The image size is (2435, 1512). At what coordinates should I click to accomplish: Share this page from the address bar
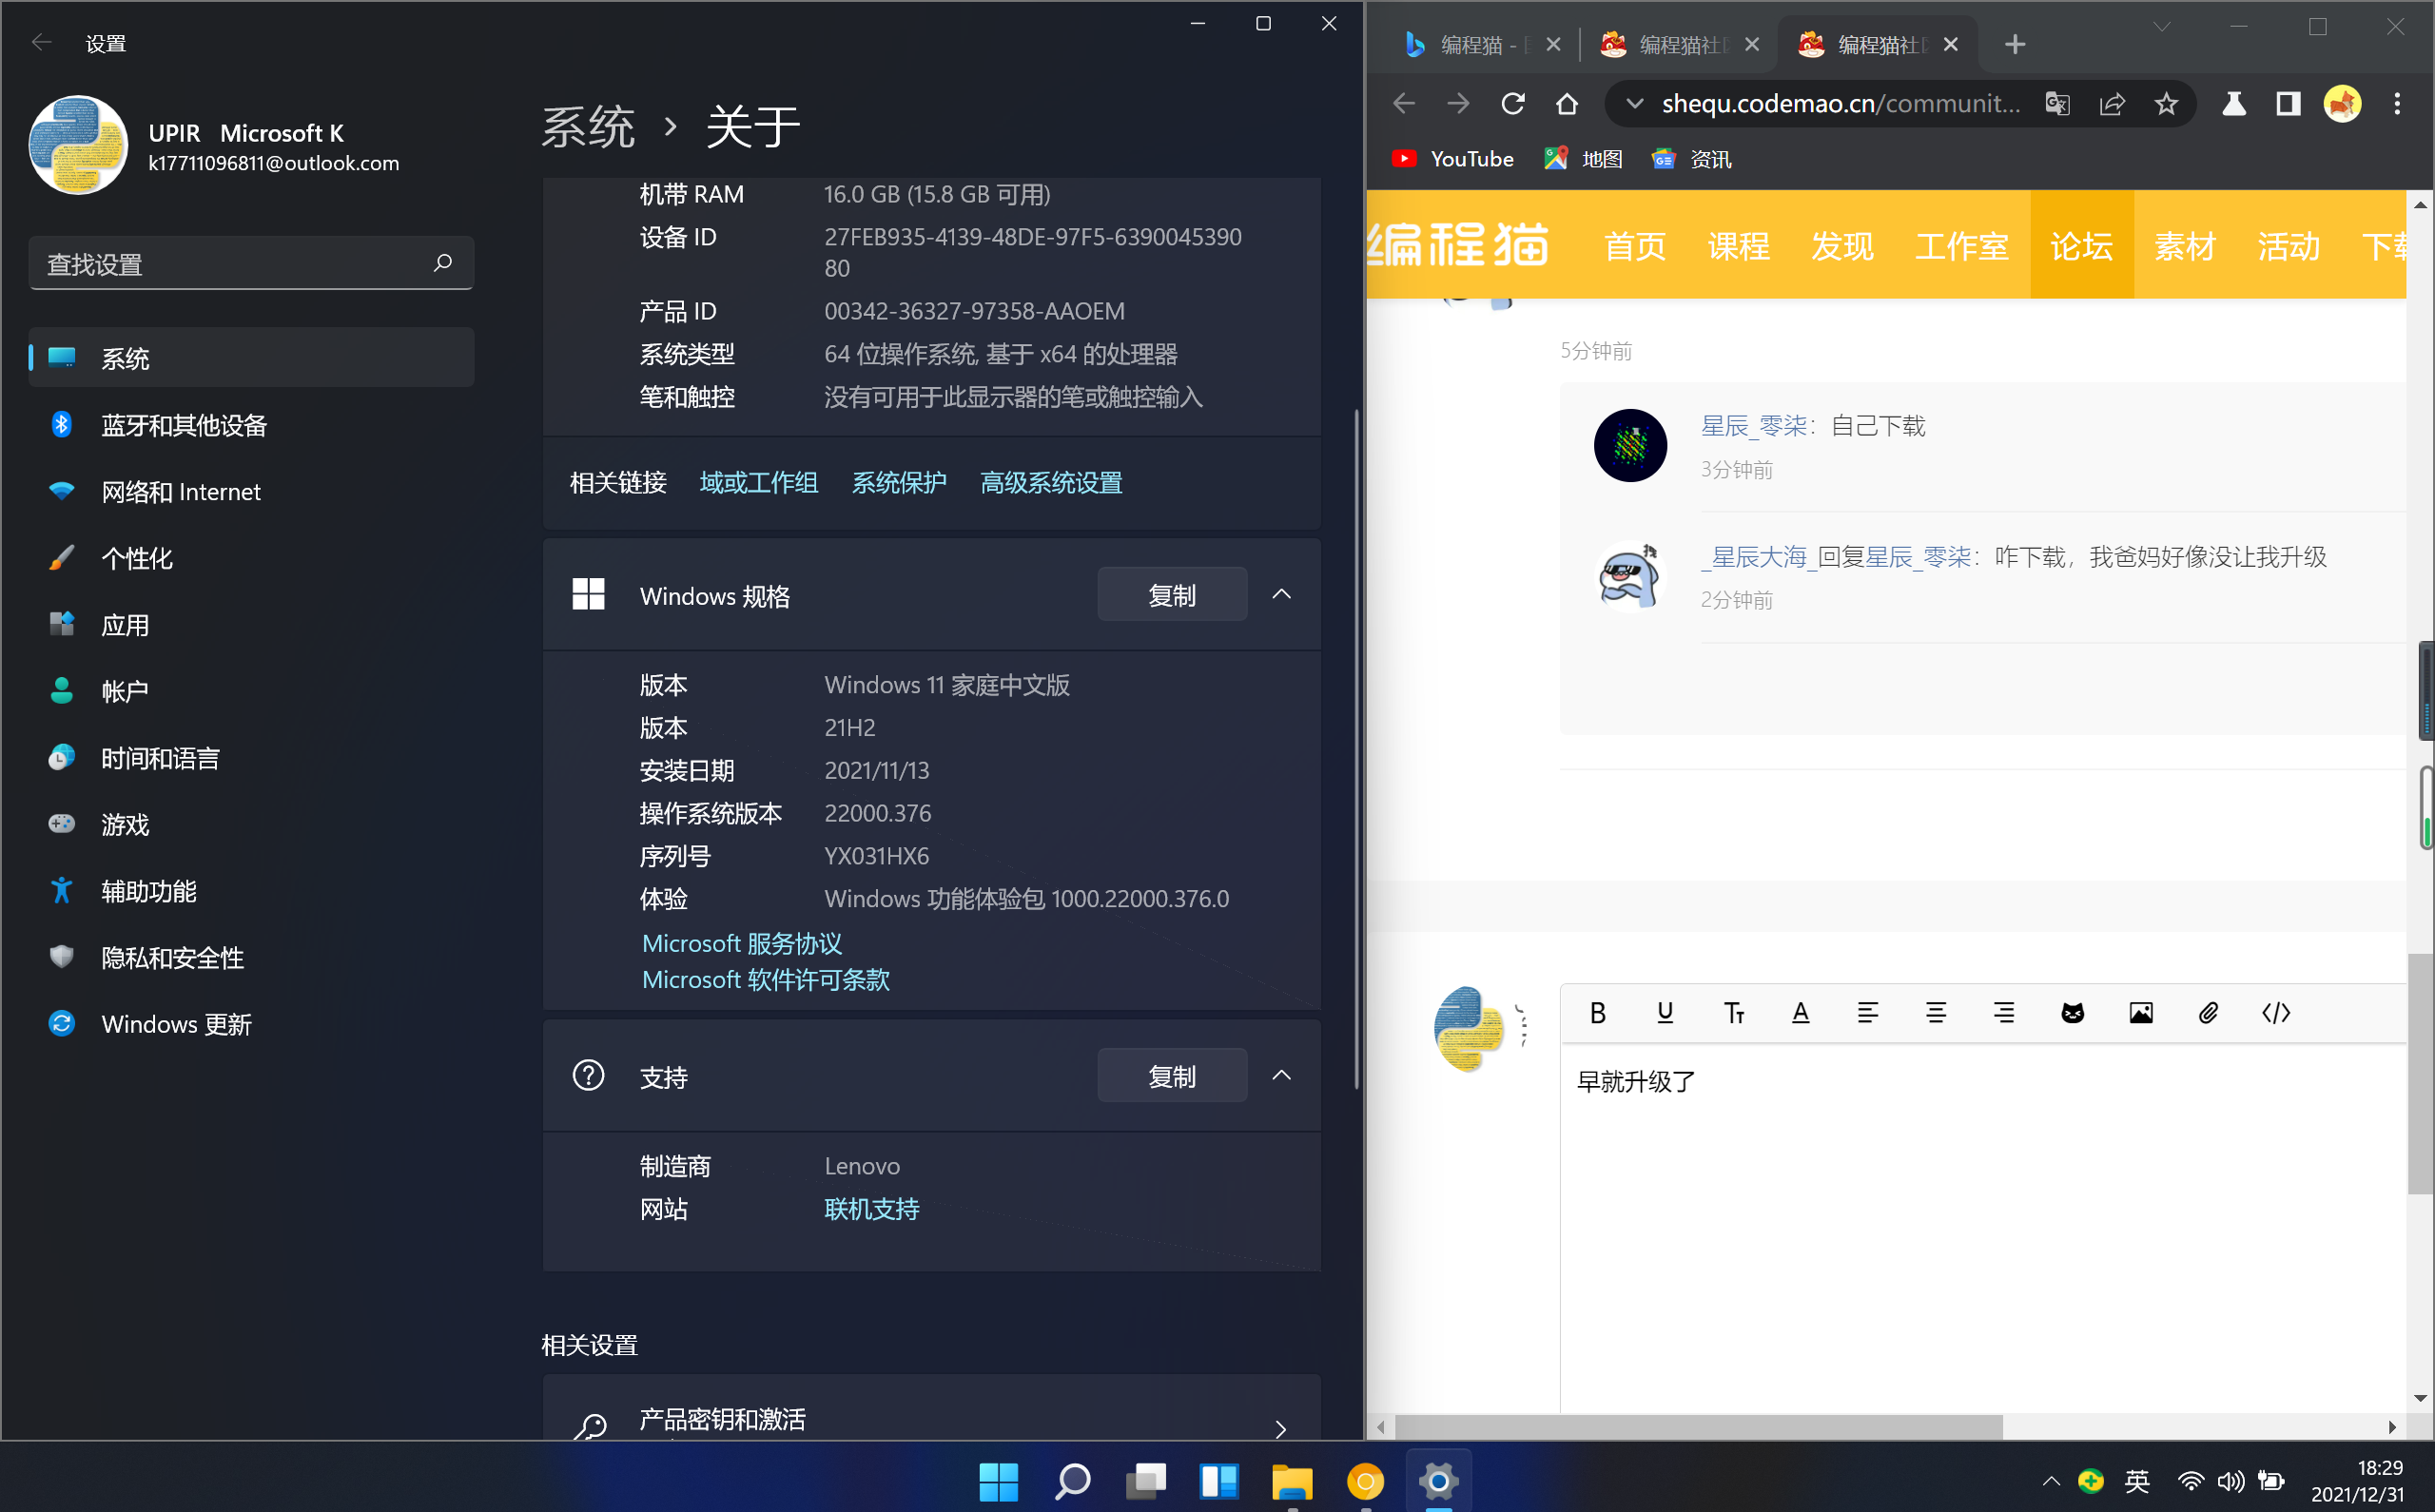(2112, 103)
